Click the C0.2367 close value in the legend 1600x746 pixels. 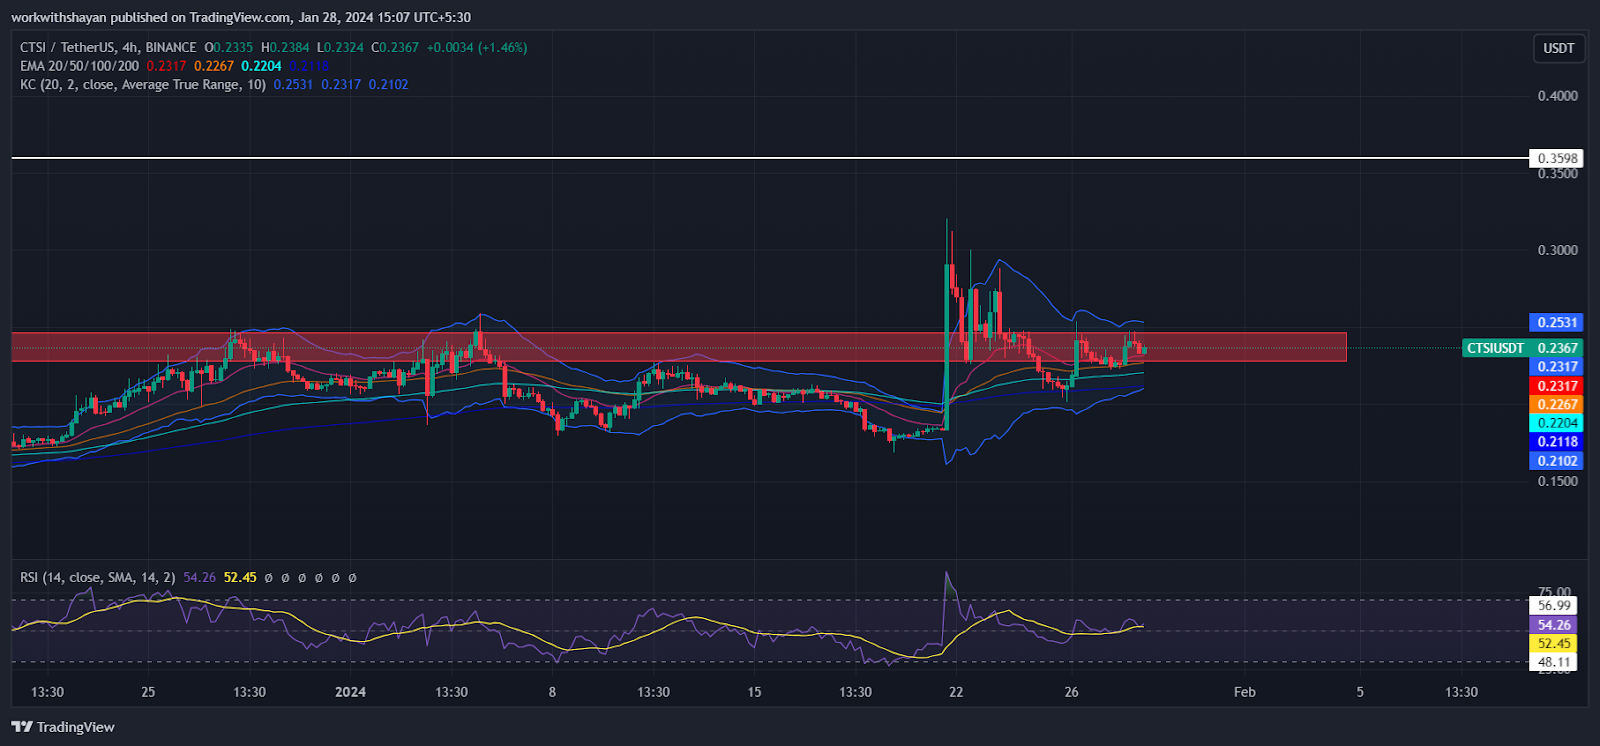pyautogui.click(x=395, y=47)
